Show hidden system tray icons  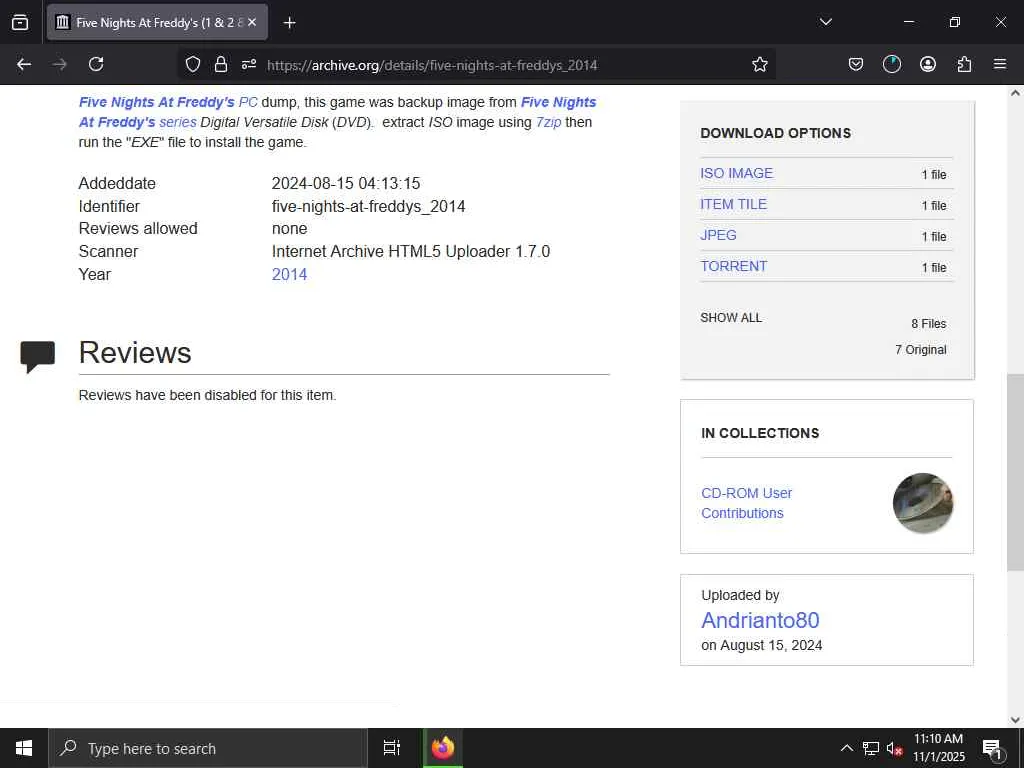pyautogui.click(x=846, y=748)
